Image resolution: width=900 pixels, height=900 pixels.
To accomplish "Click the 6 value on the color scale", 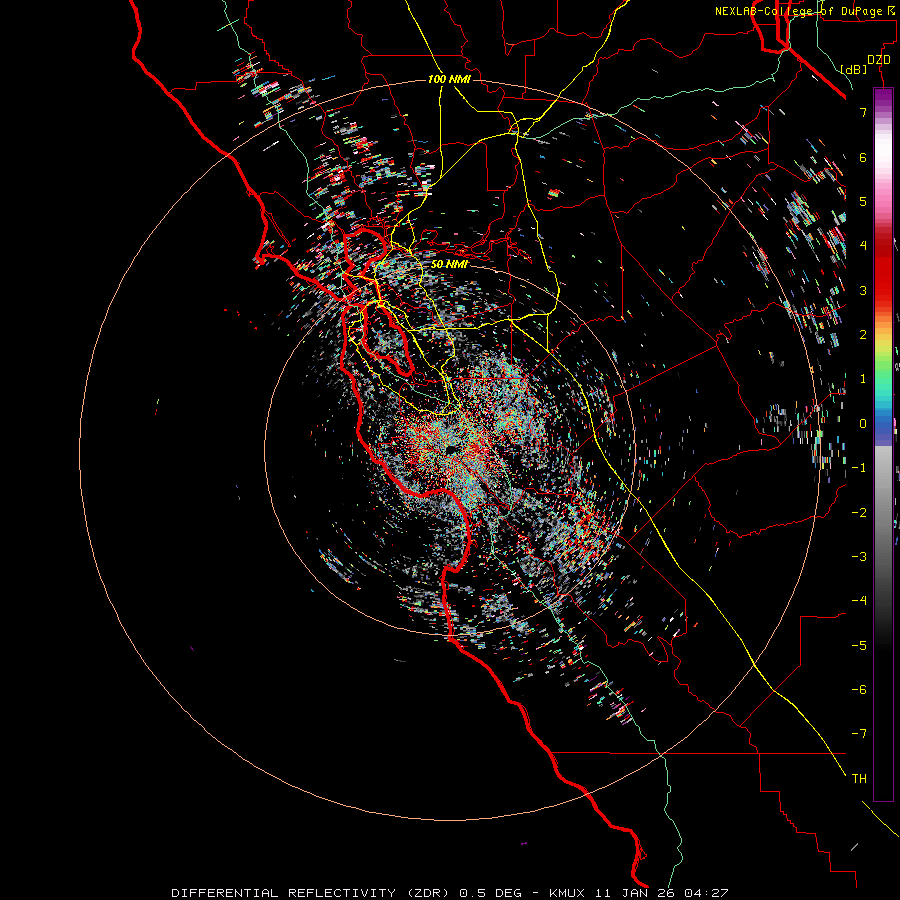I will [x=863, y=157].
